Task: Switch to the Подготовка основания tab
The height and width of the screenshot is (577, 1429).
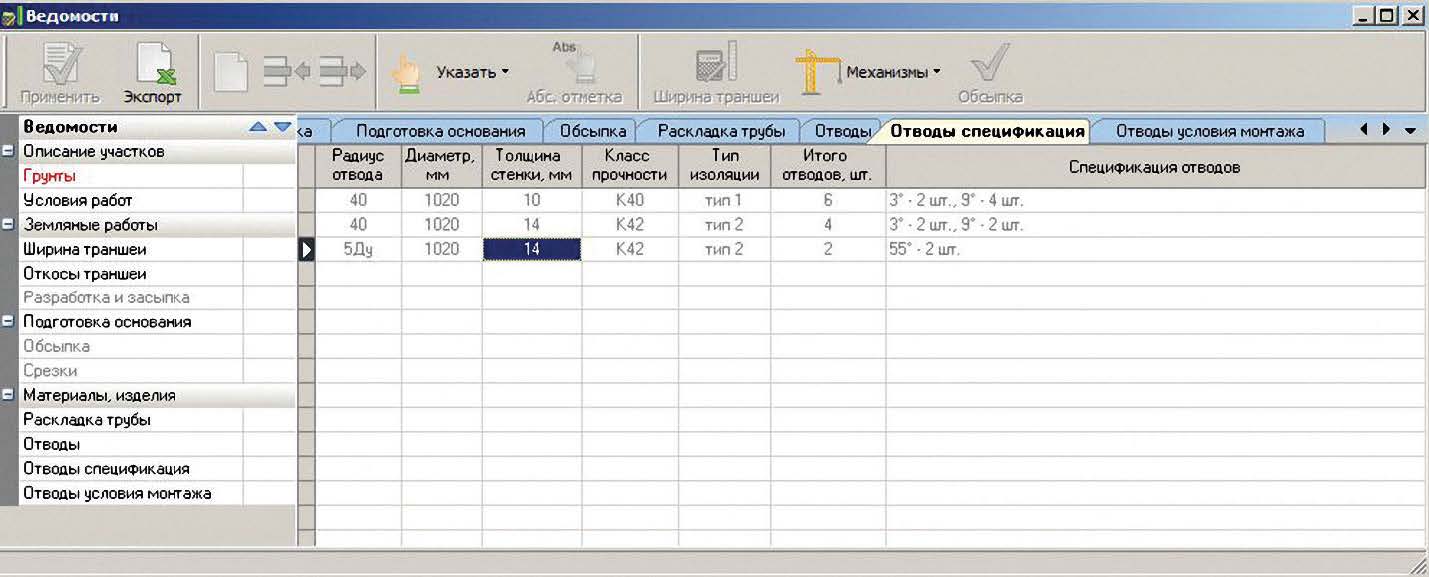Action: [440, 131]
